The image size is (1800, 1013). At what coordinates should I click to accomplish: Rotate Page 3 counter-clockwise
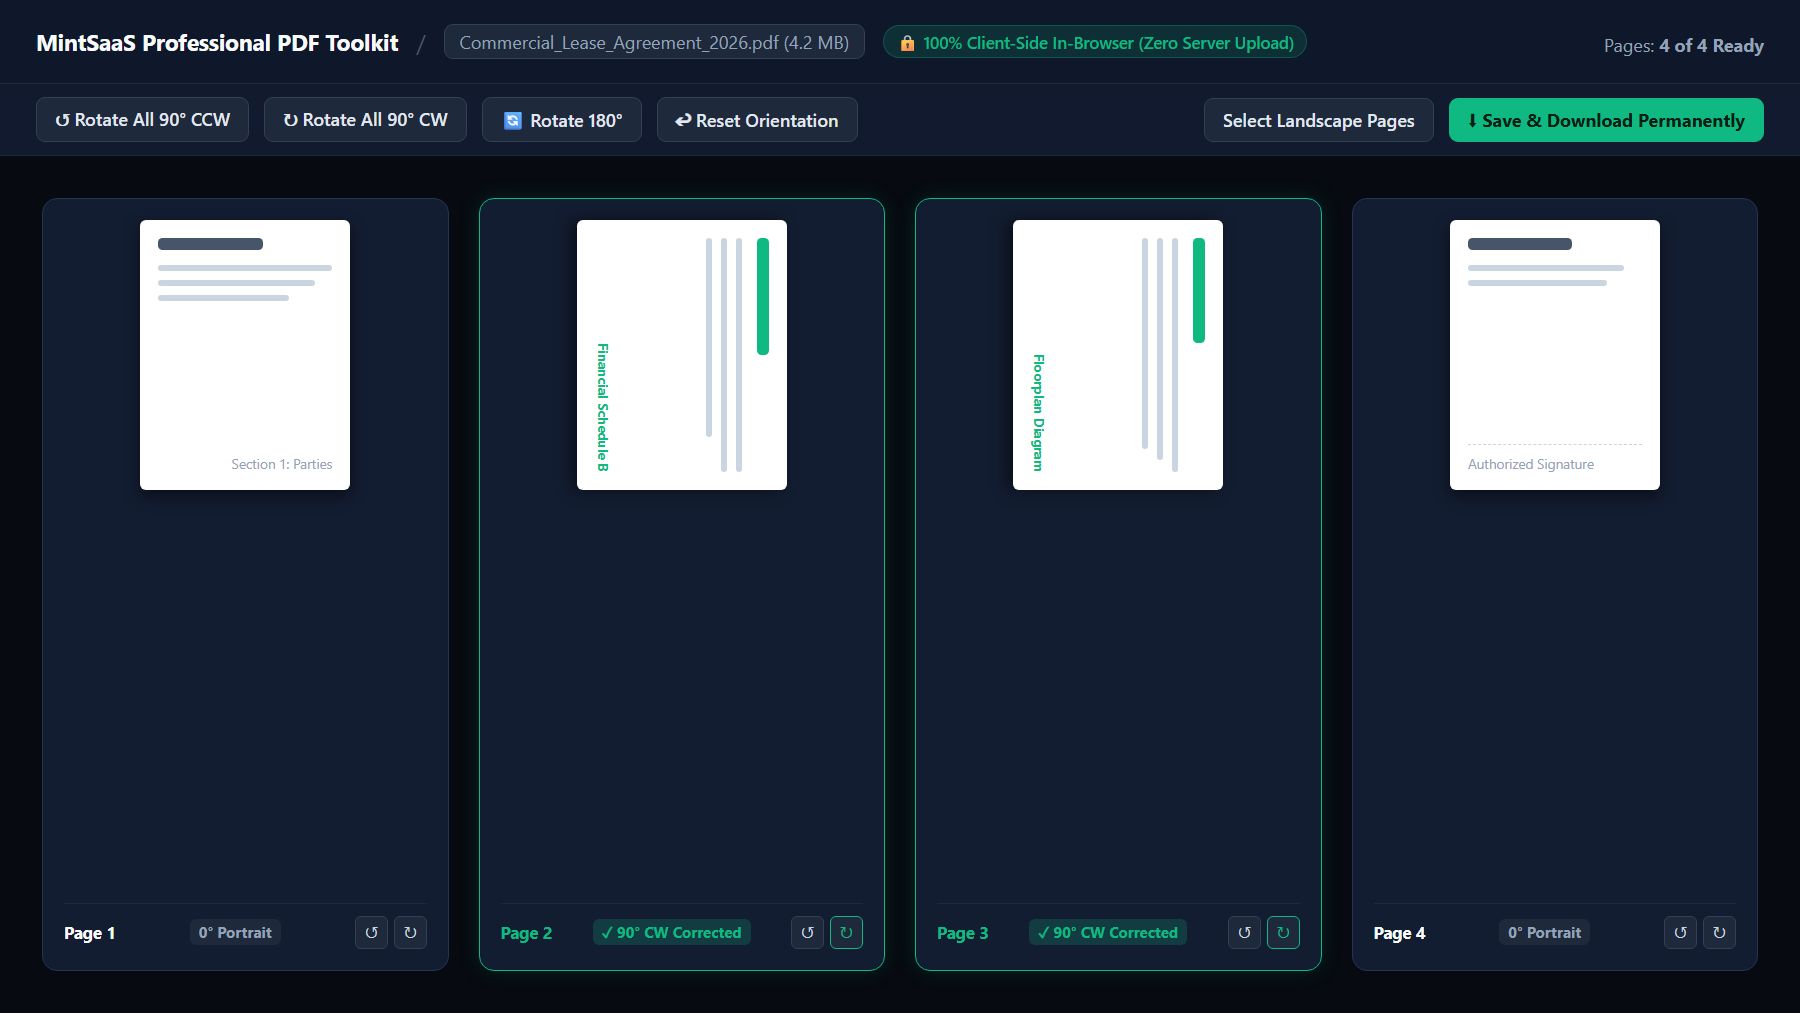pyautogui.click(x=1244, y=932)
